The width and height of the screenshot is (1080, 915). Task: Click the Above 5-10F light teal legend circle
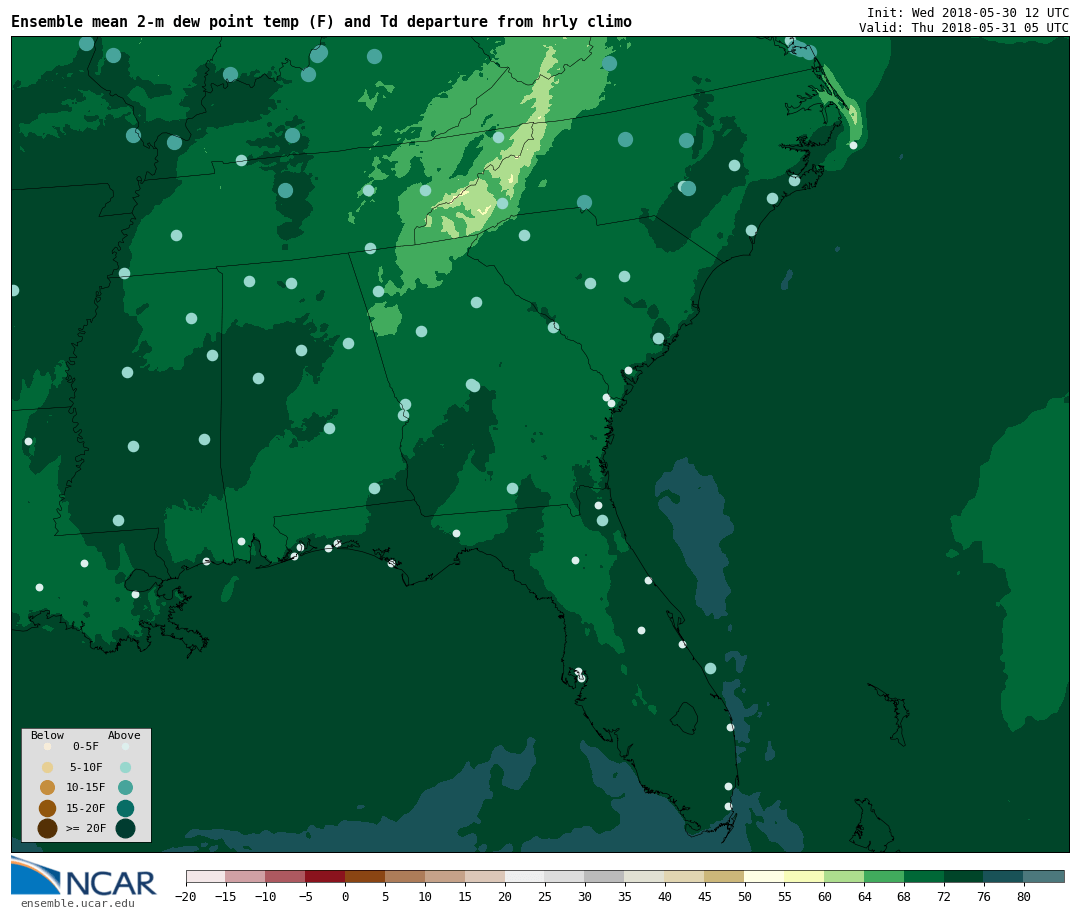[125, 768]
